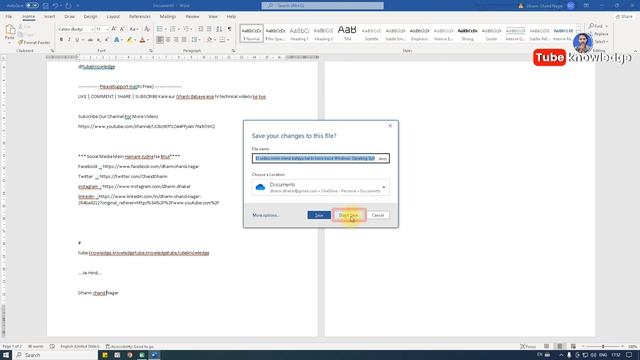Image resolution: width=640 pixels, height=360 pixels.
Task: Click the Save icon in title bar
Action: click(46, 6)
